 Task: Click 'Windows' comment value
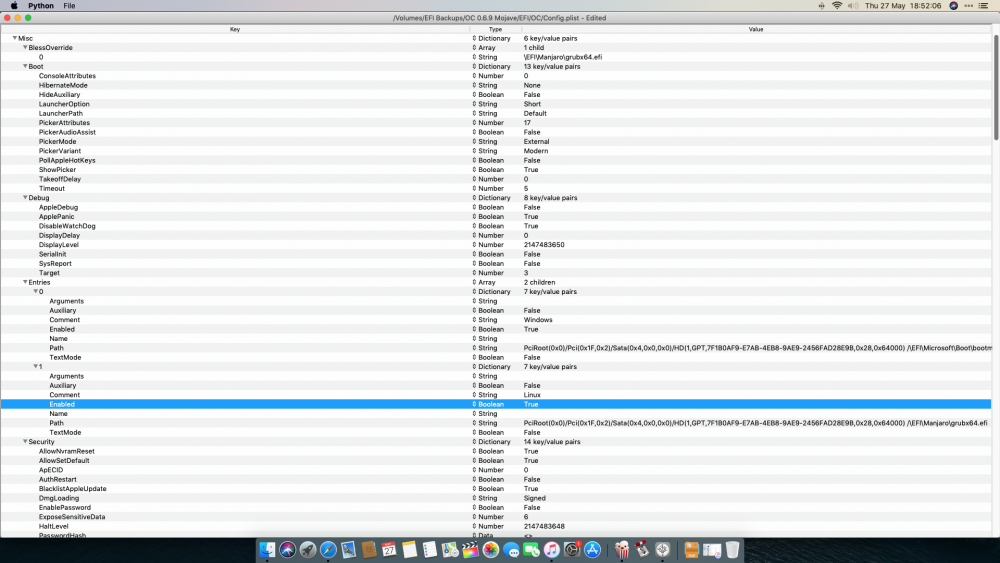coord(538,320)
